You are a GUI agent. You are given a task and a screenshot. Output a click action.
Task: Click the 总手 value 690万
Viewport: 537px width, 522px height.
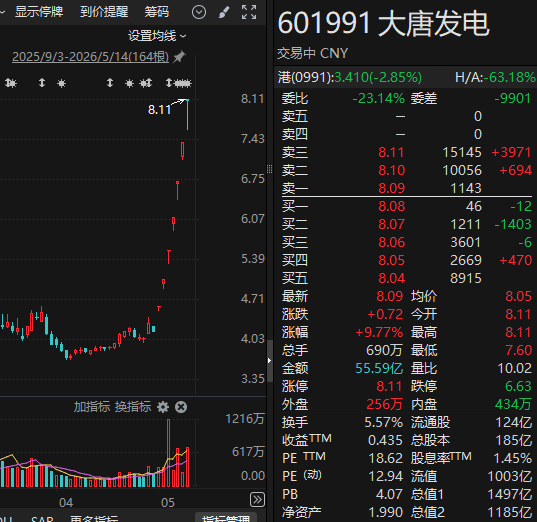[x=384, y=350]
